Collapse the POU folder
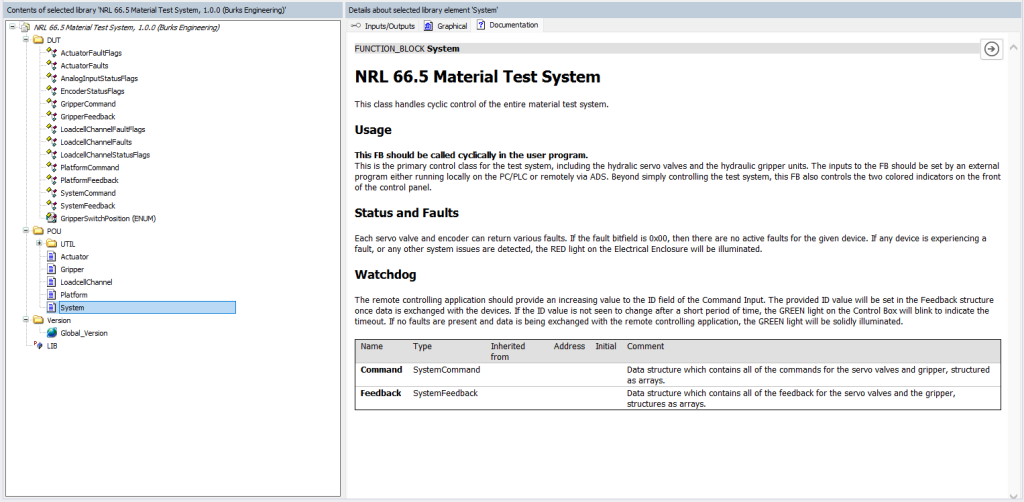 pyautogui.click(x=26, y=231)
